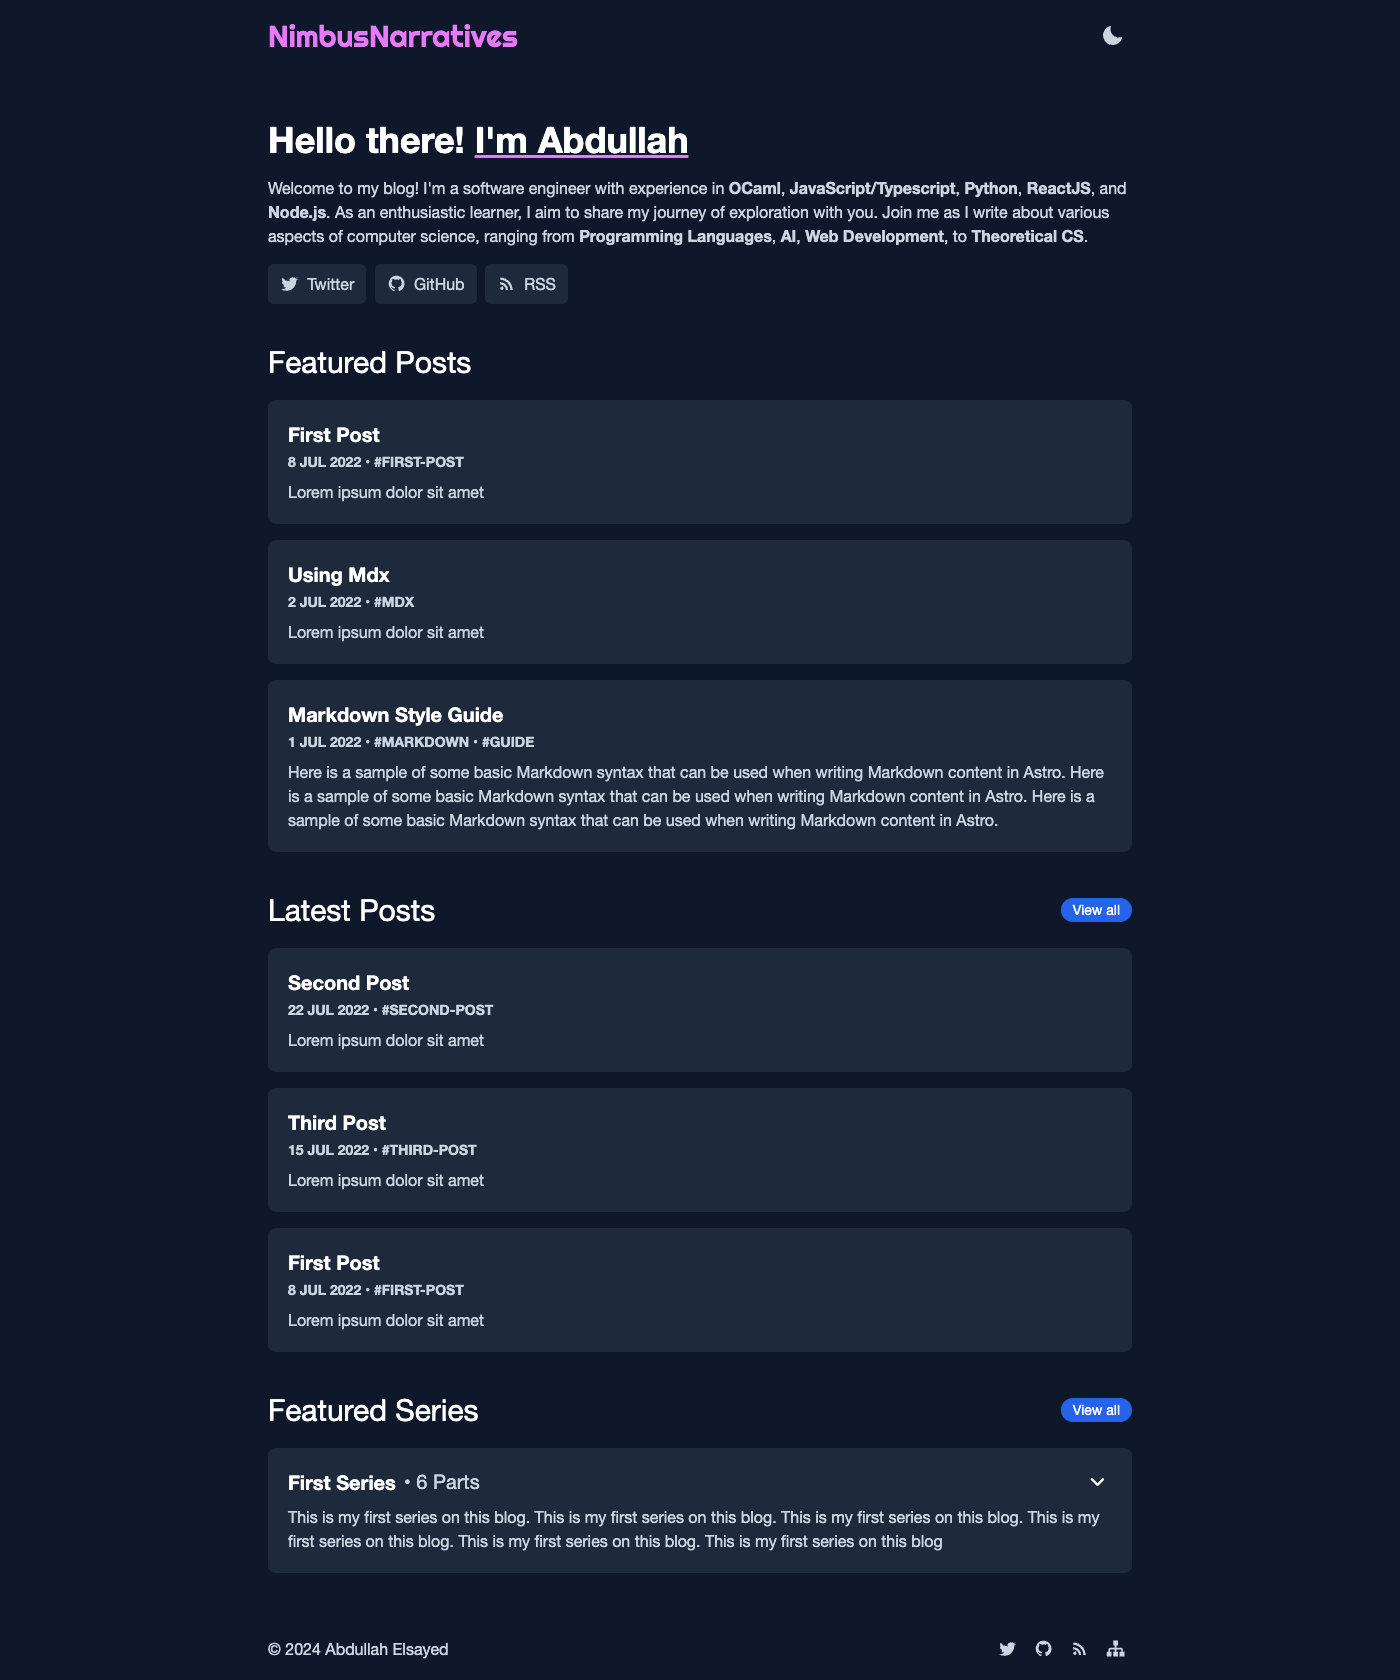
Task: Open the Markdown Style Guide post
Action: [395, 715]
